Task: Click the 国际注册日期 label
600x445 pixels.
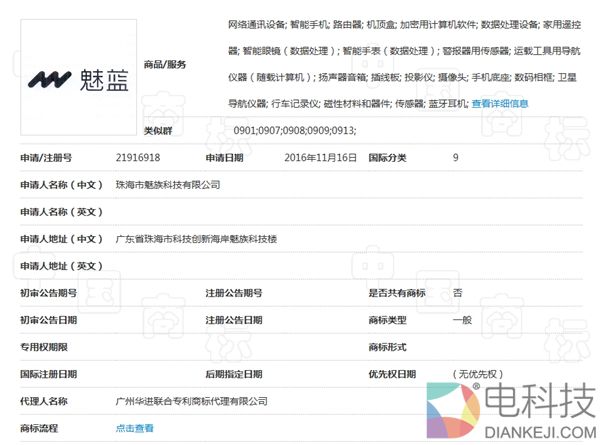Action: click(x=49, y=374)
